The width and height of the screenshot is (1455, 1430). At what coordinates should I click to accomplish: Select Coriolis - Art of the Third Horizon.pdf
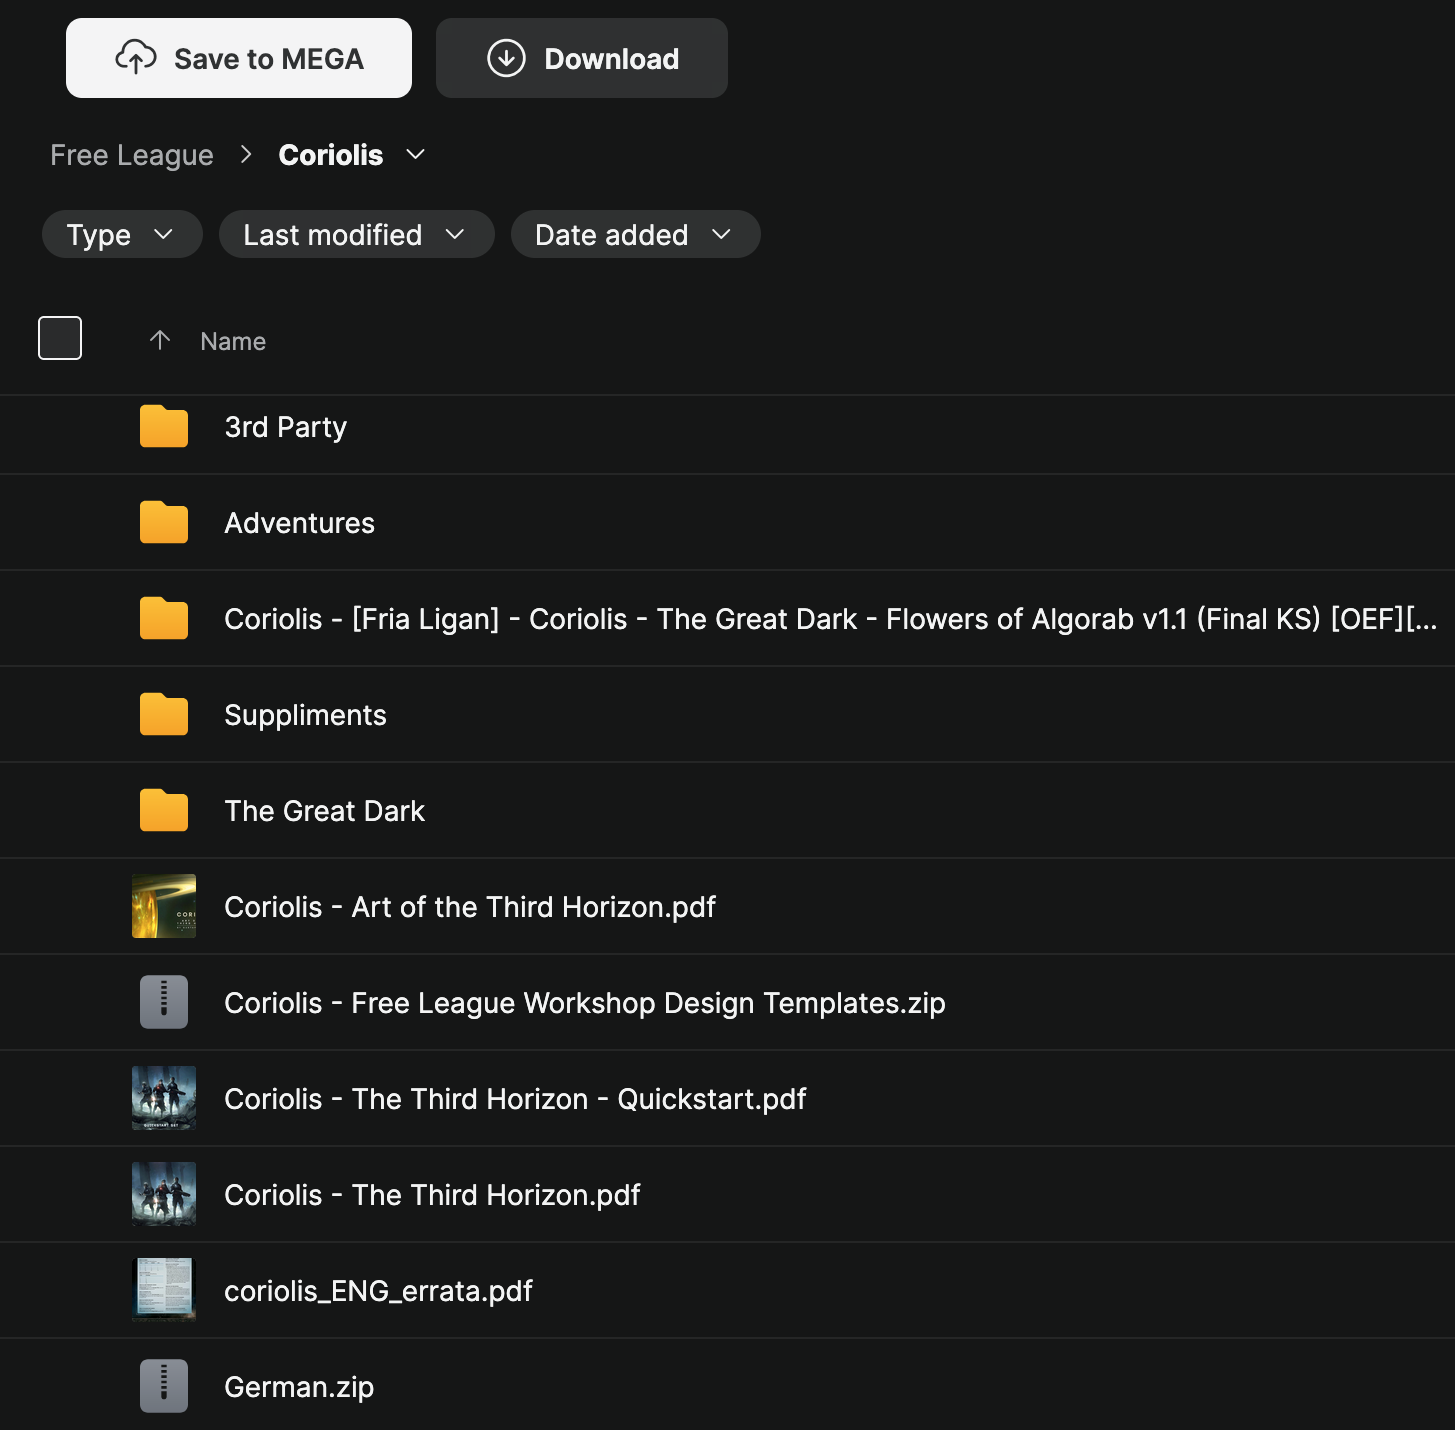470,907
